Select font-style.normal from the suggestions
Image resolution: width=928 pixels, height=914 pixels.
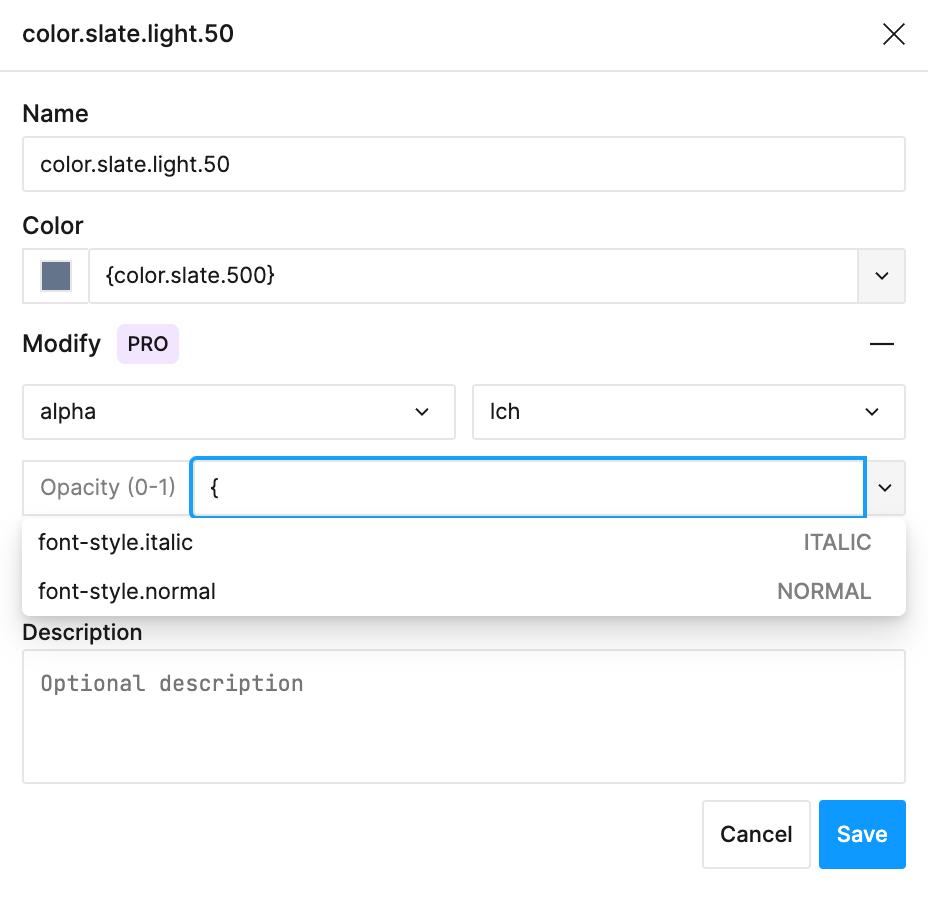(x=127, y=591)
